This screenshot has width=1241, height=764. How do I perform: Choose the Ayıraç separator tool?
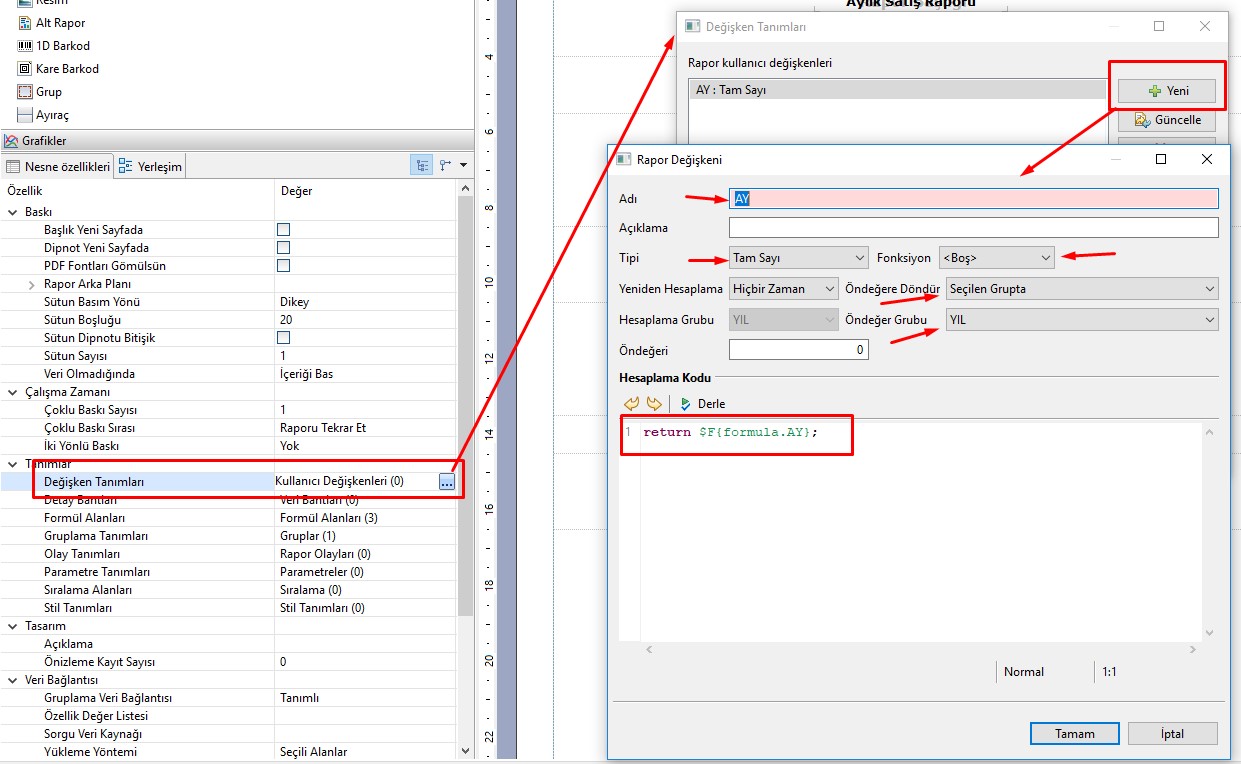coord(52,115)
